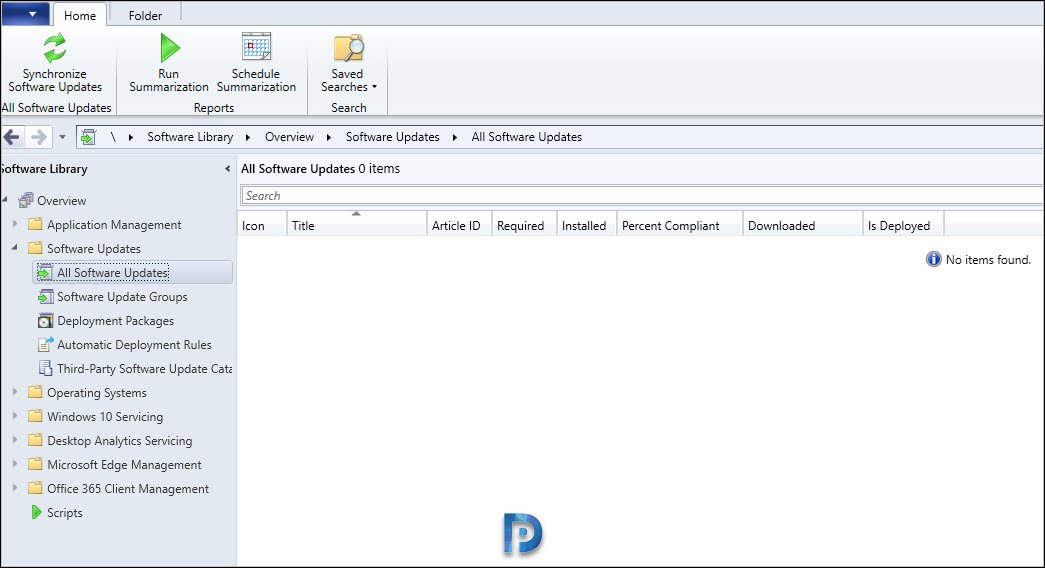Click Third-Party Software Update Catalogs icon

point(45,369)
